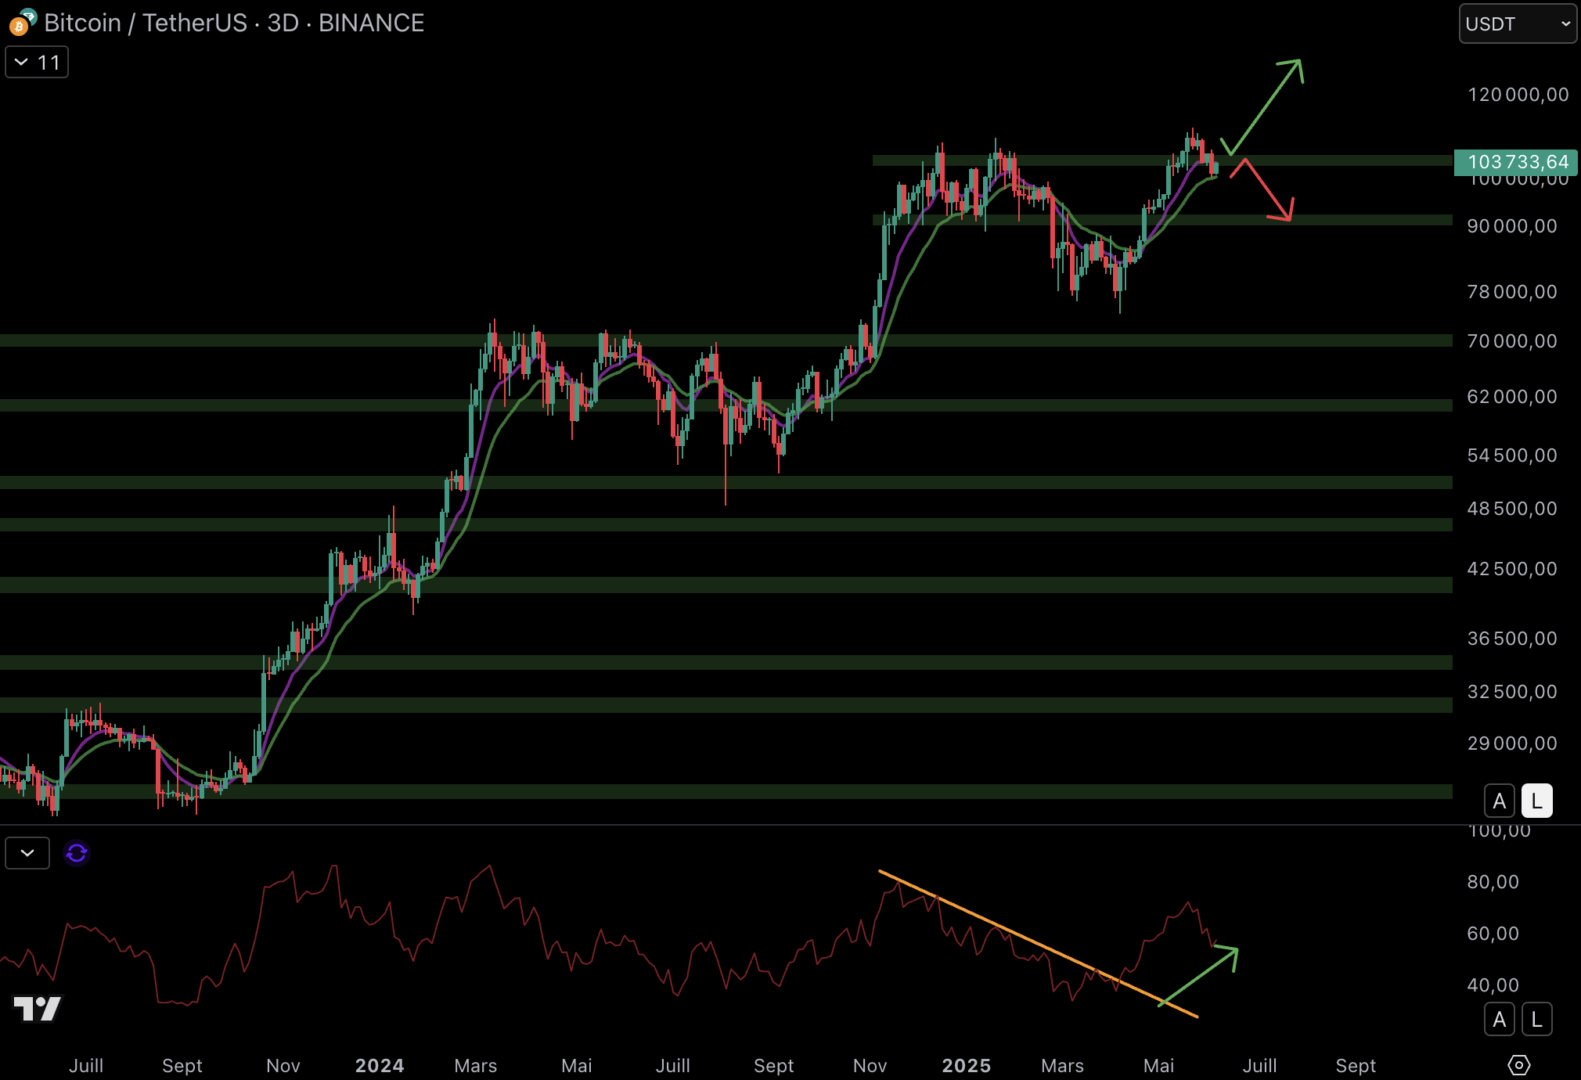Screen dimensions: 1581x1080
Task: Click the Bitcoin symbol logo icon
Action: (x=21, y=22)
